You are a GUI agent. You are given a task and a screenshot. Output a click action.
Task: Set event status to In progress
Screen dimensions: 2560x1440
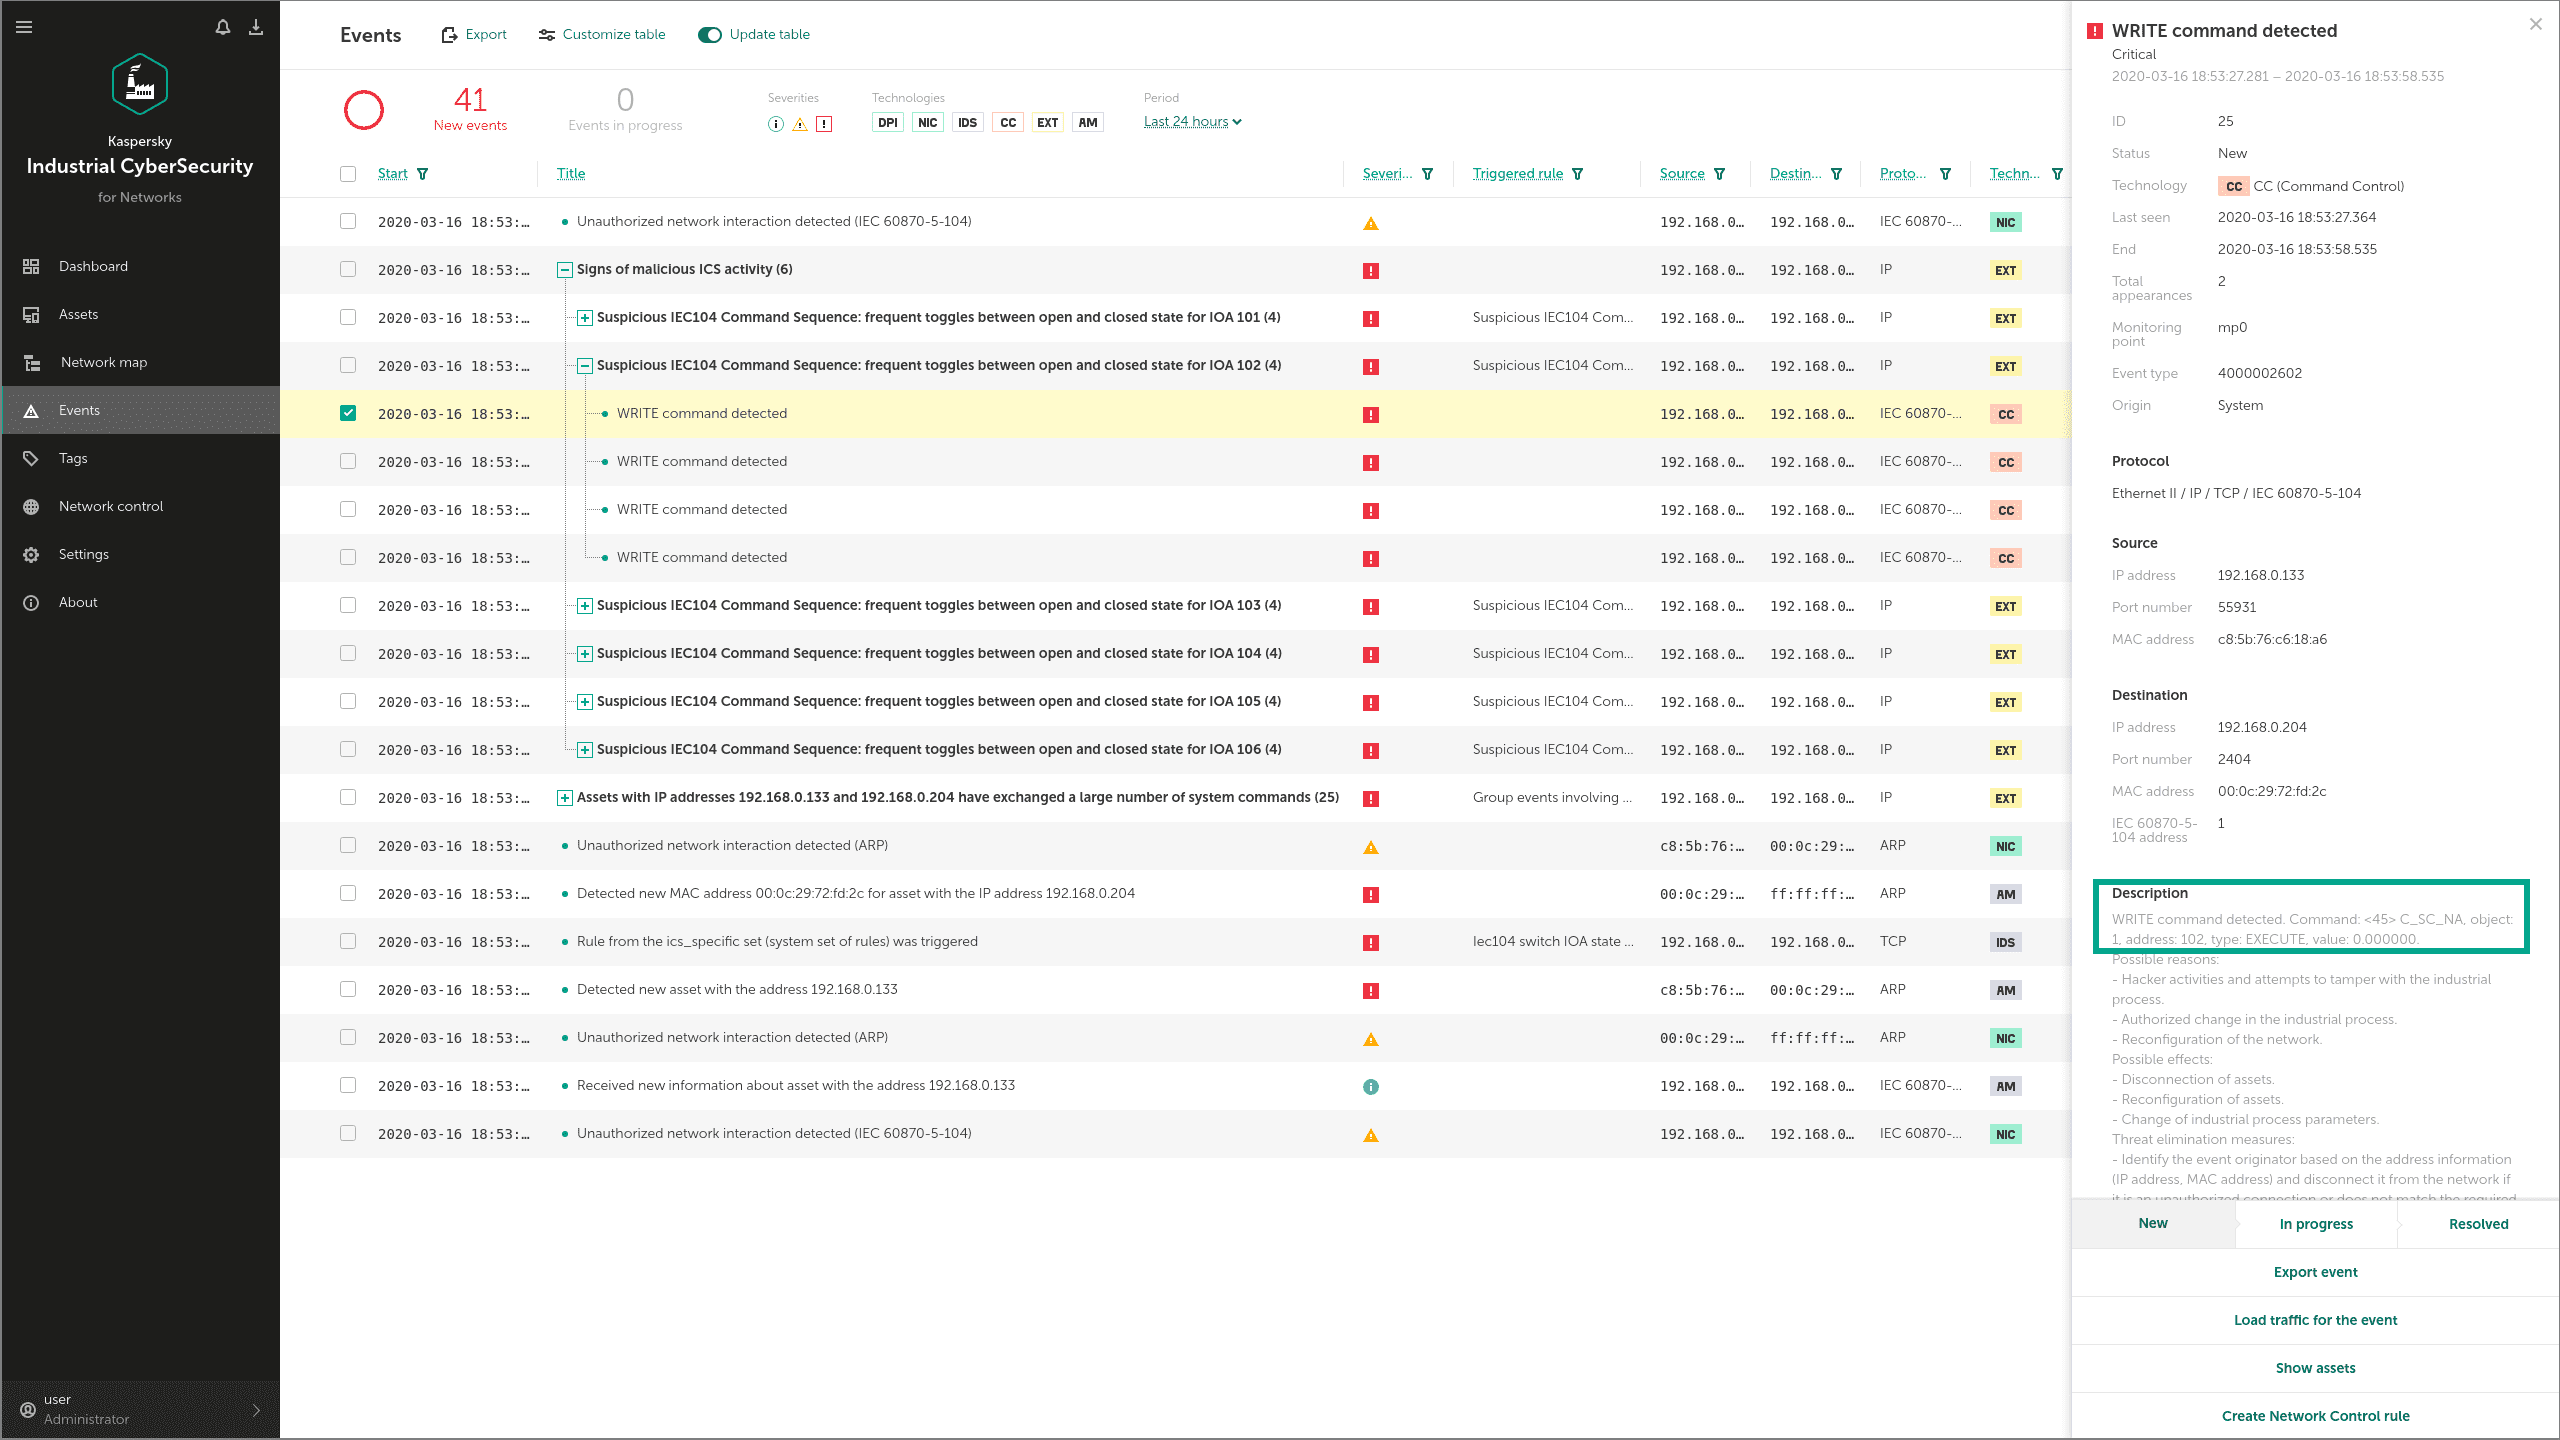[x=2316, y=1224]
